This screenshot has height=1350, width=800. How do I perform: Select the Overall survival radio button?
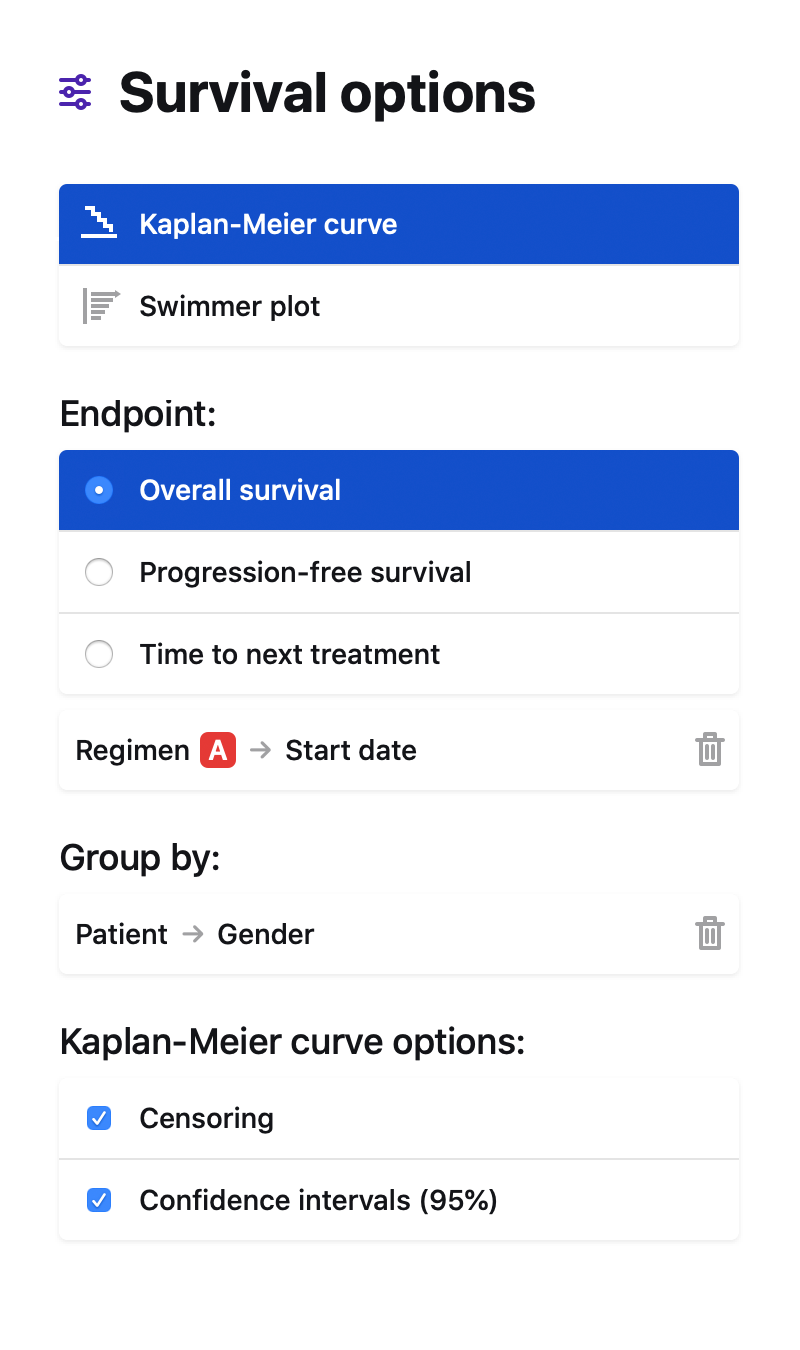point(99,490)
